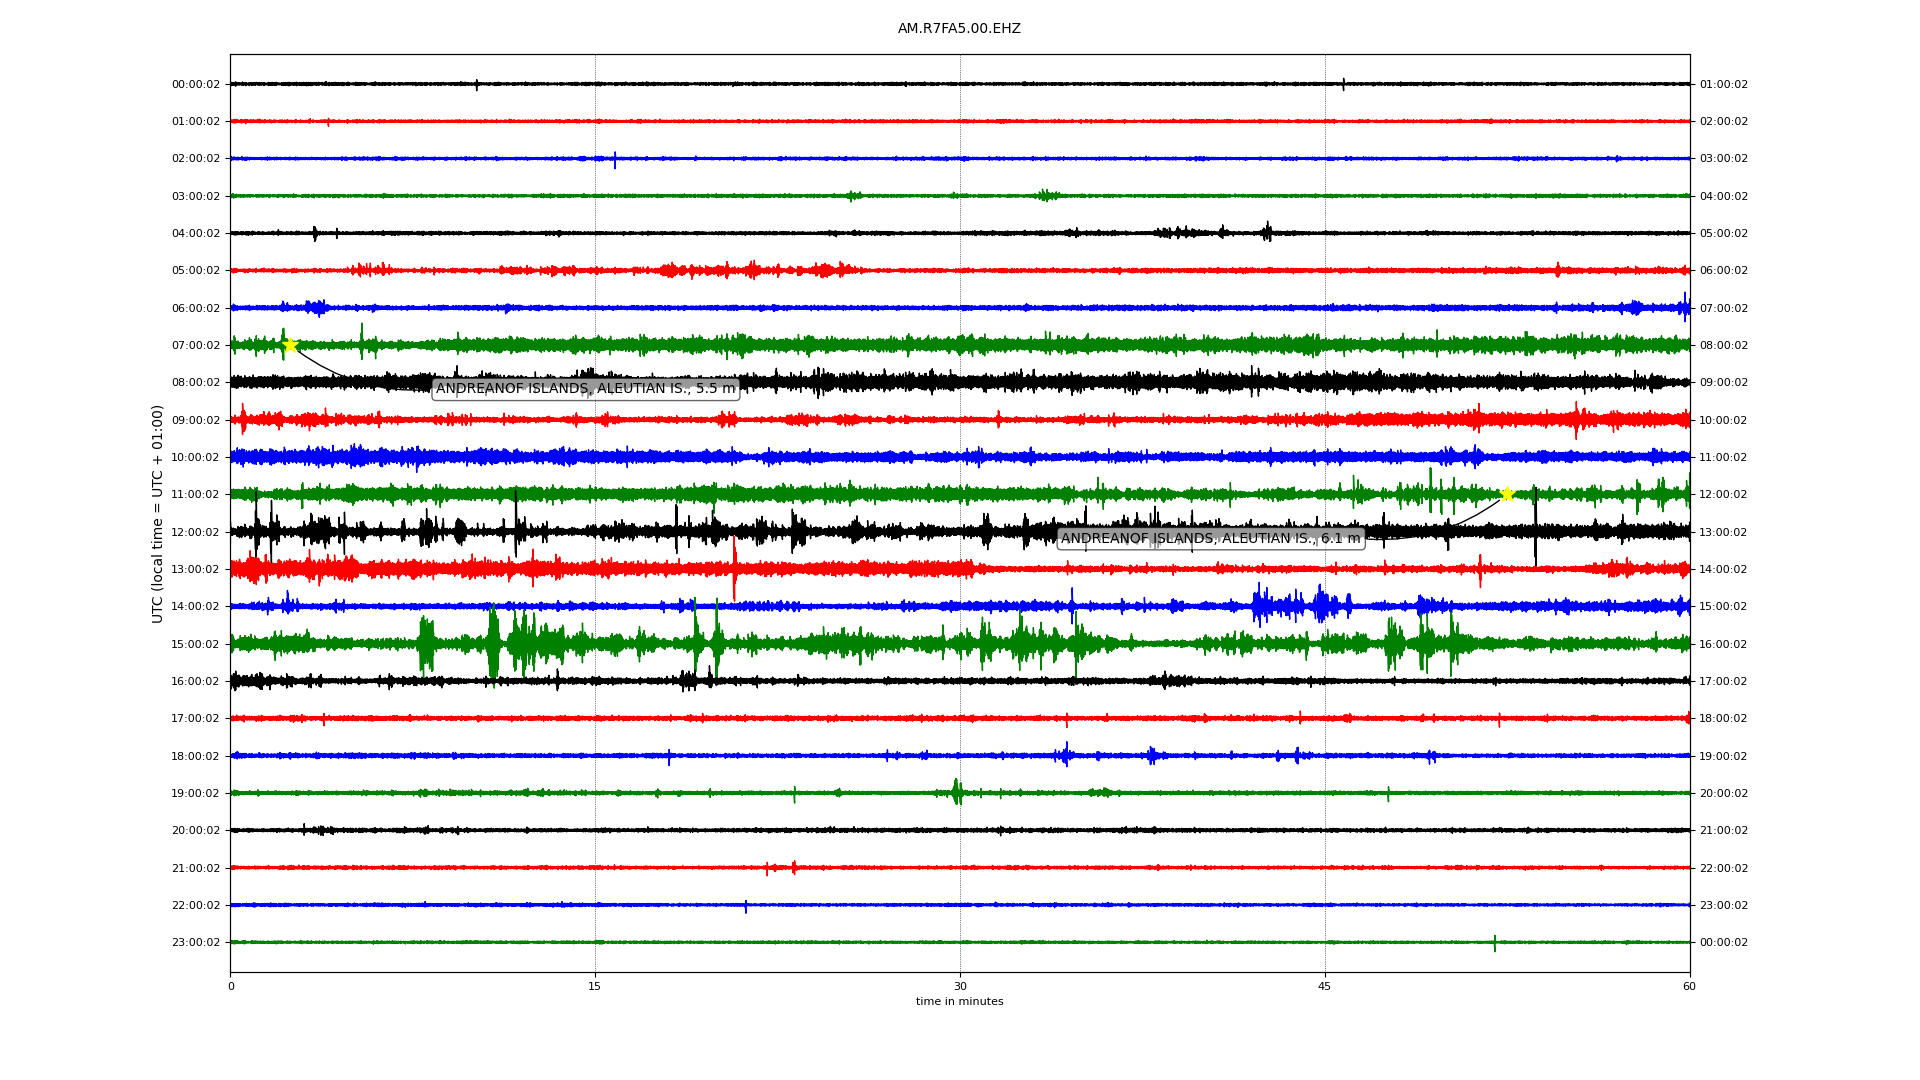Click the left axis label 13:00:02
The width and height of the screenshot is (1920, 1080).
pos(196,570)
